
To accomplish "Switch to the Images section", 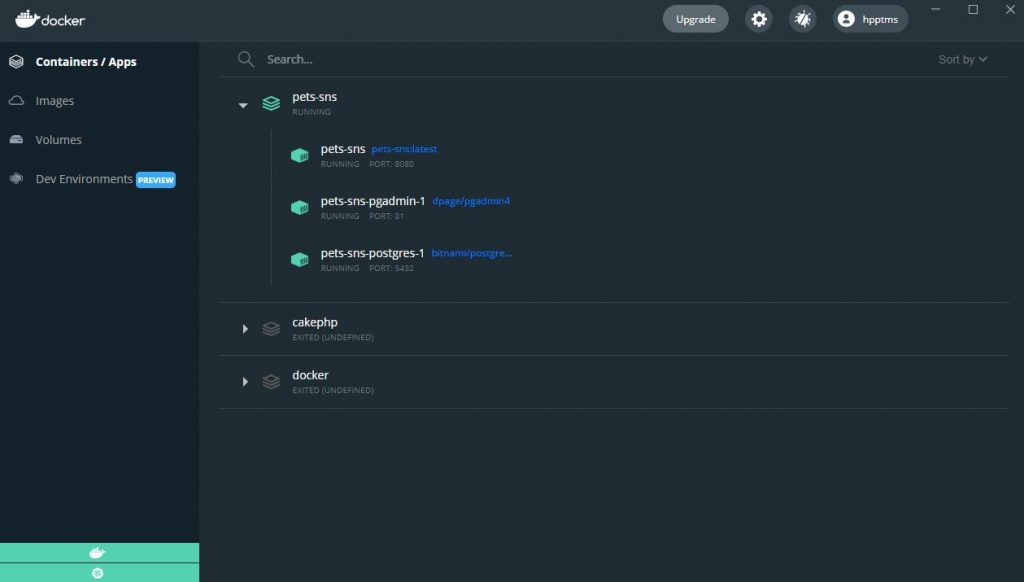I will [x=54, y=101].
